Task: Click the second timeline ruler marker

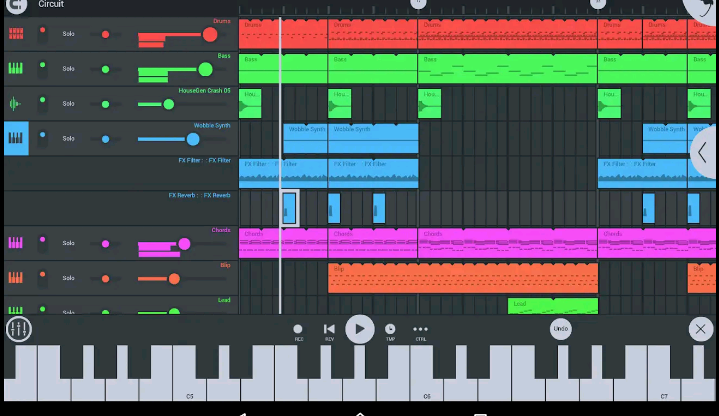Action: pyautogui.click(x=597, y=4)
